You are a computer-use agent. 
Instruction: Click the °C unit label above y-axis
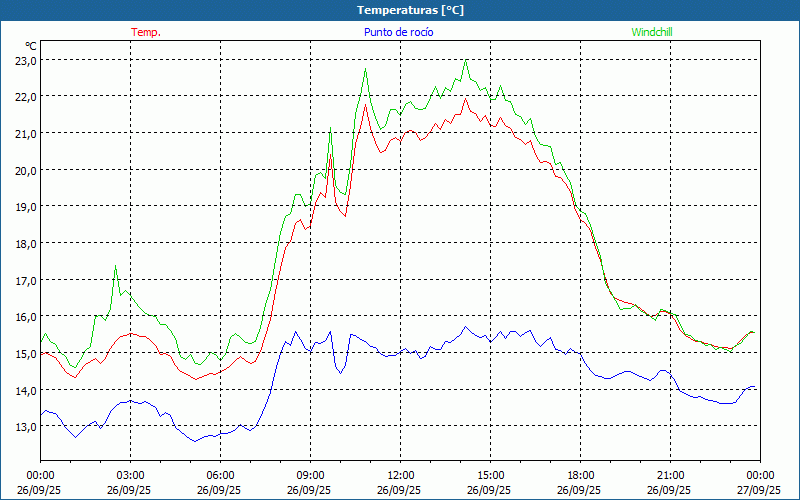click(31, 46)
